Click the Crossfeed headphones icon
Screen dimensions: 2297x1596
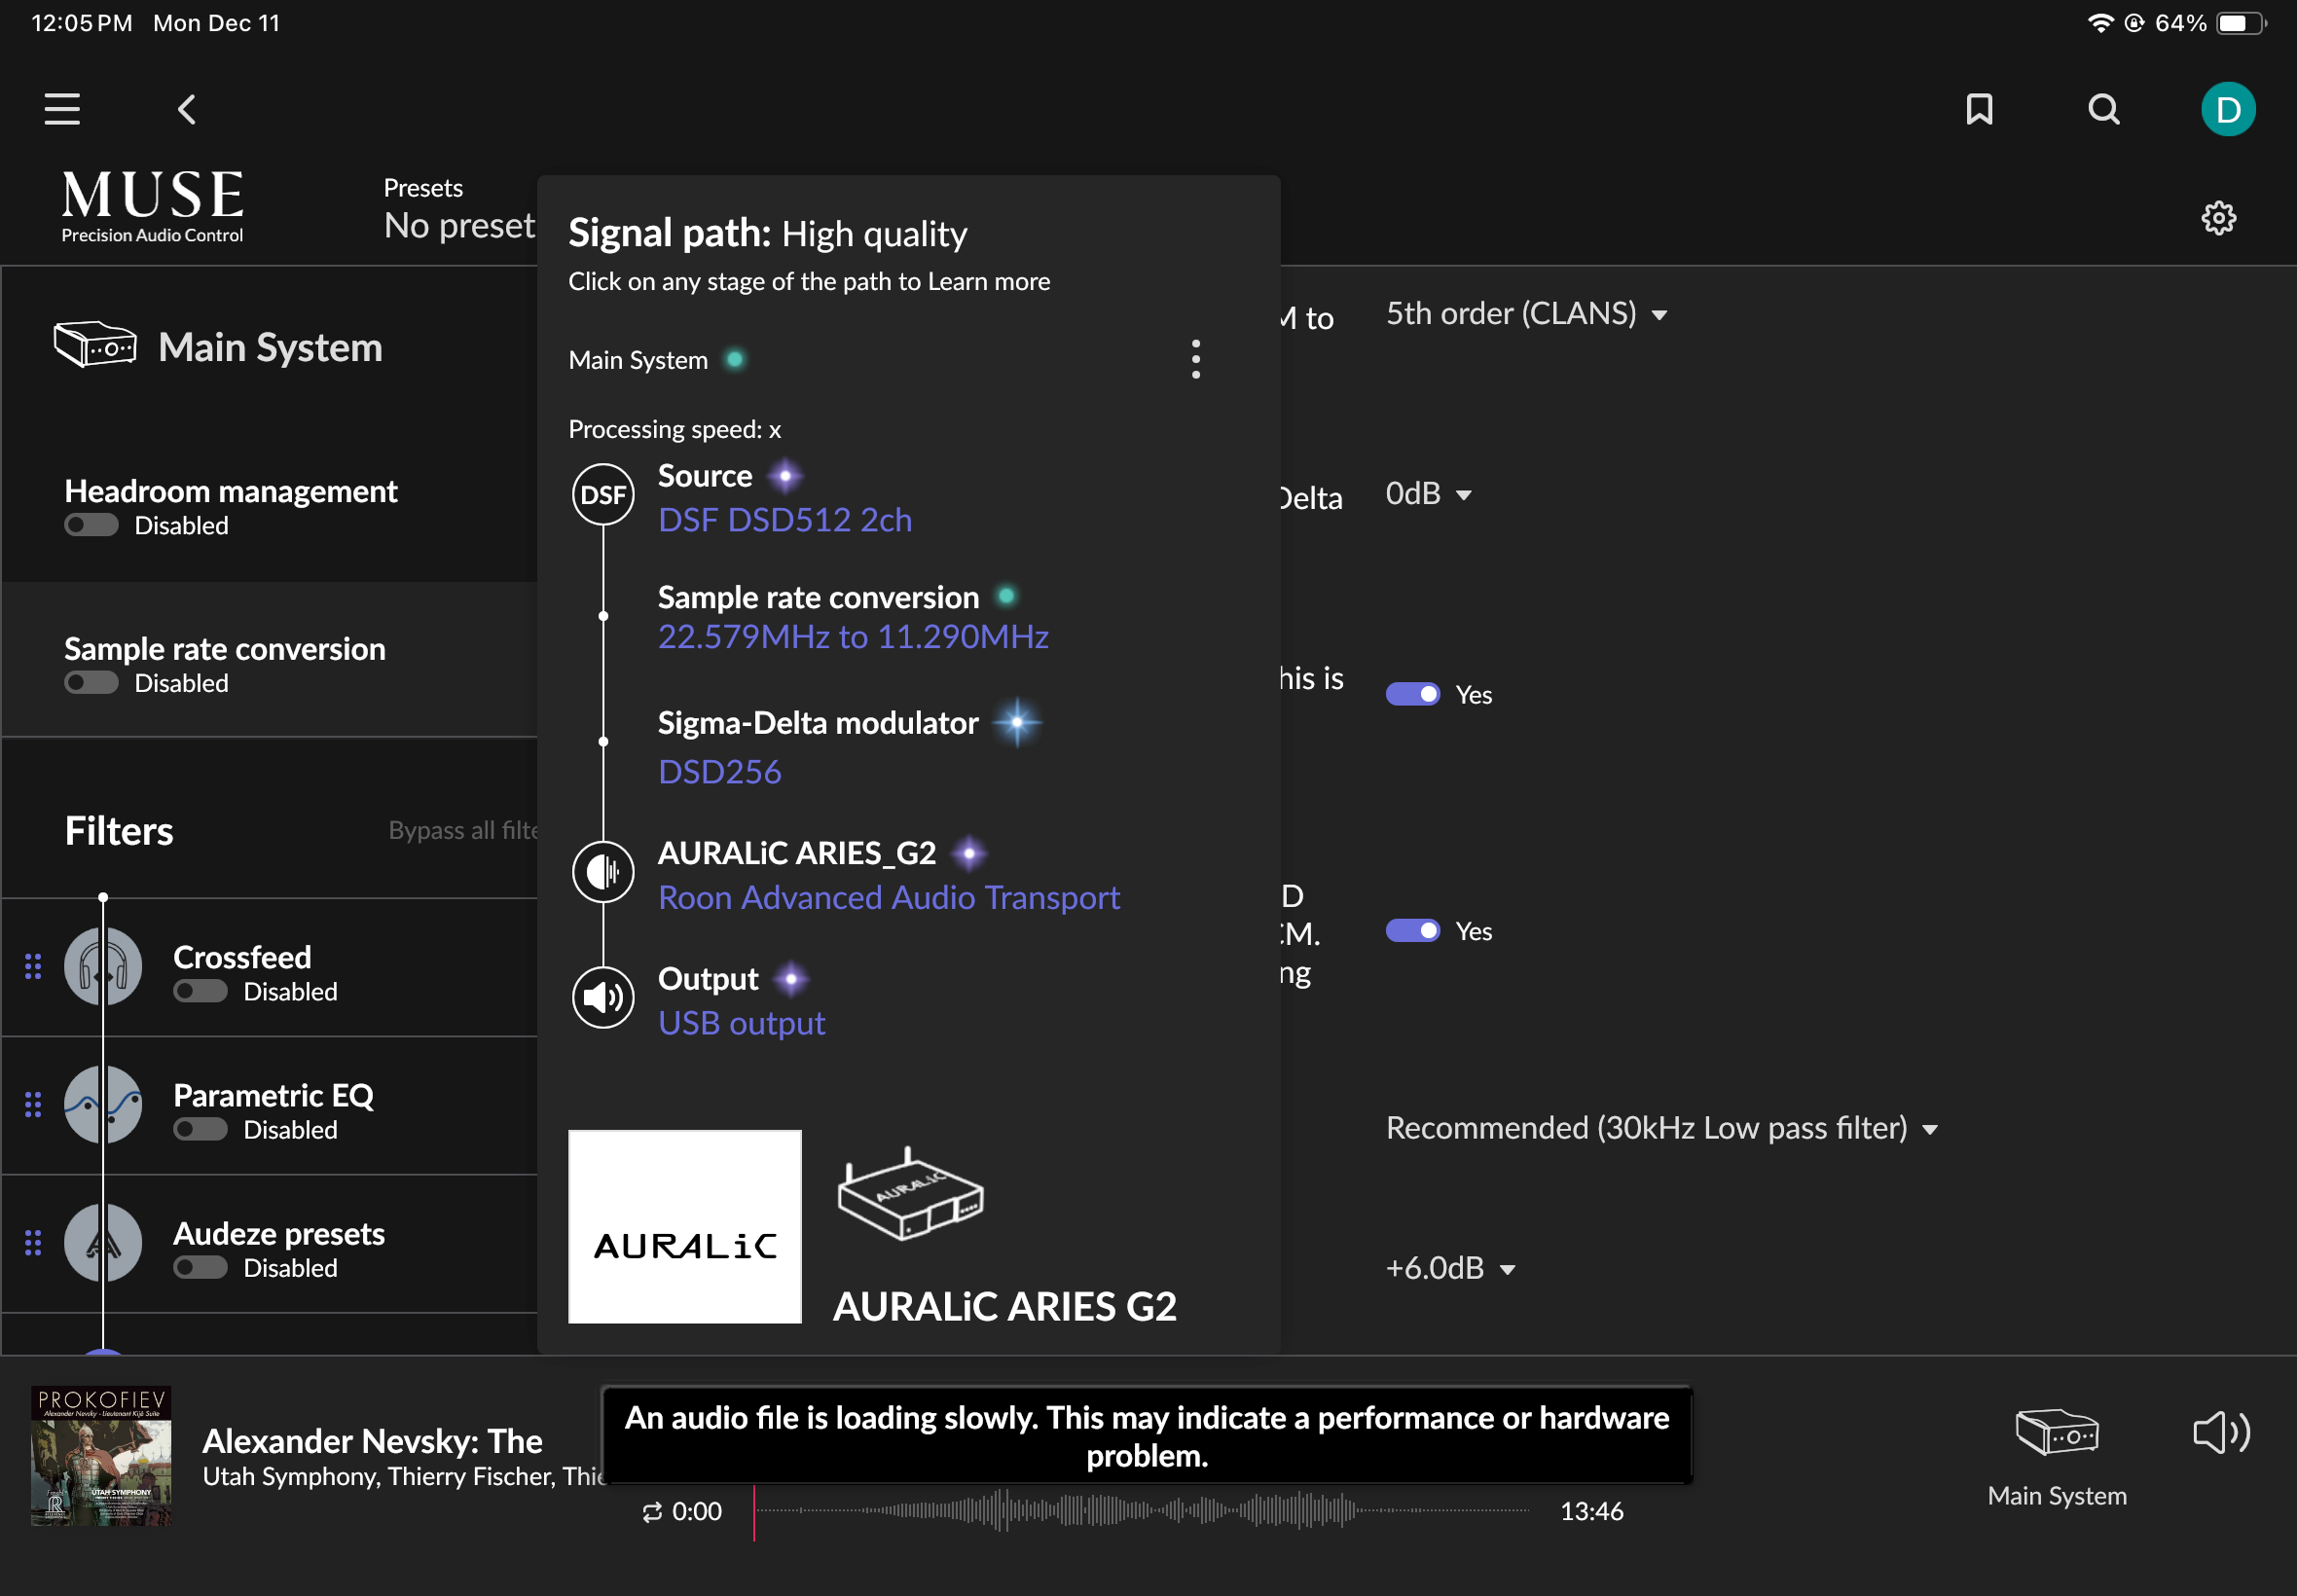(x=103, y=967)
